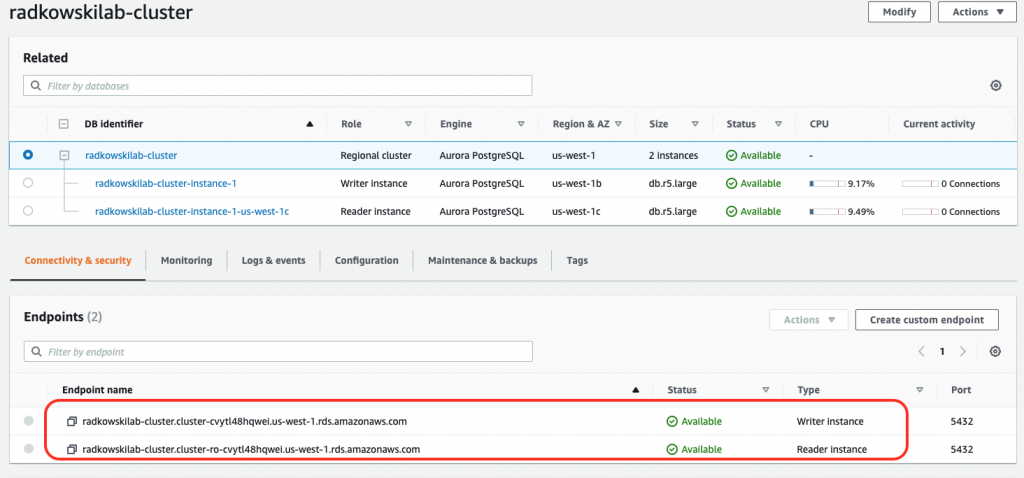
Task: Click the Modify button
Action: coord(899,12)
